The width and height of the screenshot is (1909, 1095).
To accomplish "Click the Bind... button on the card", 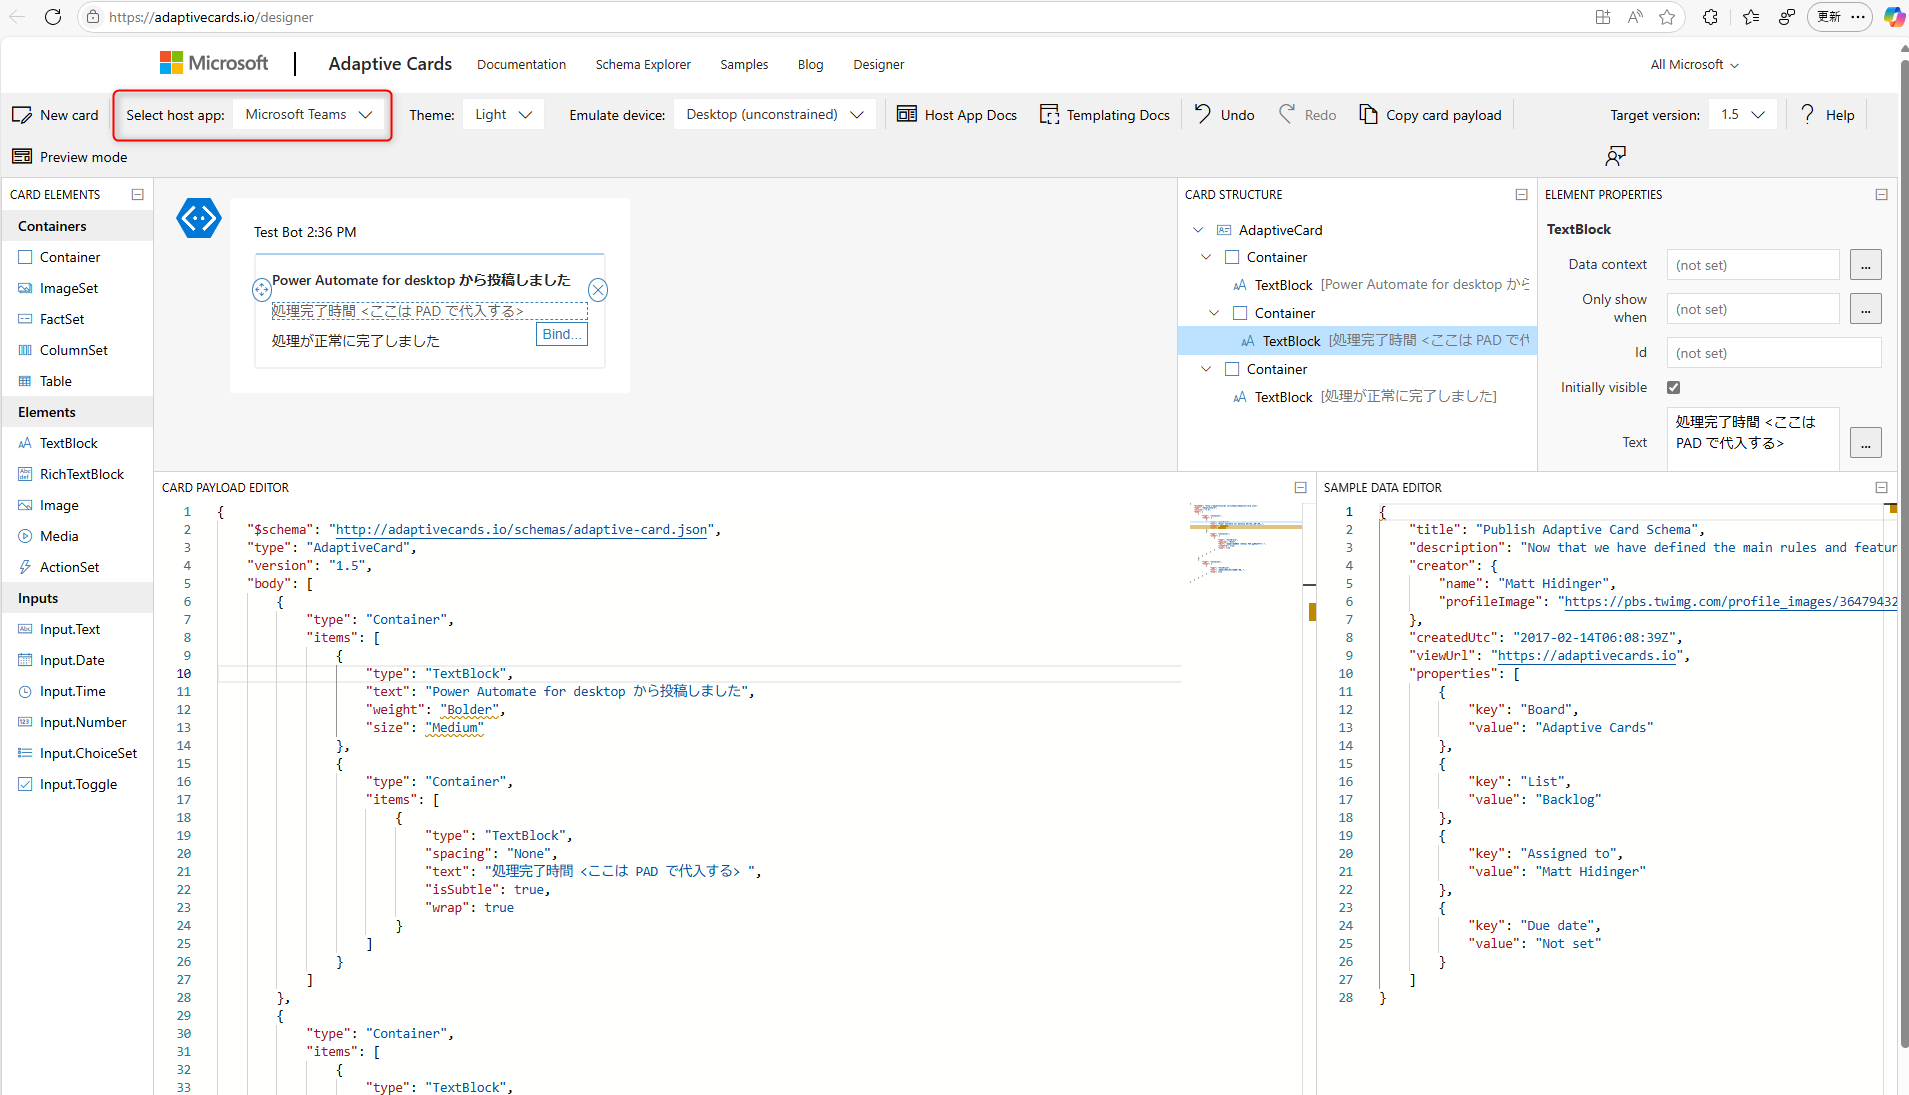I will (562, 334).
